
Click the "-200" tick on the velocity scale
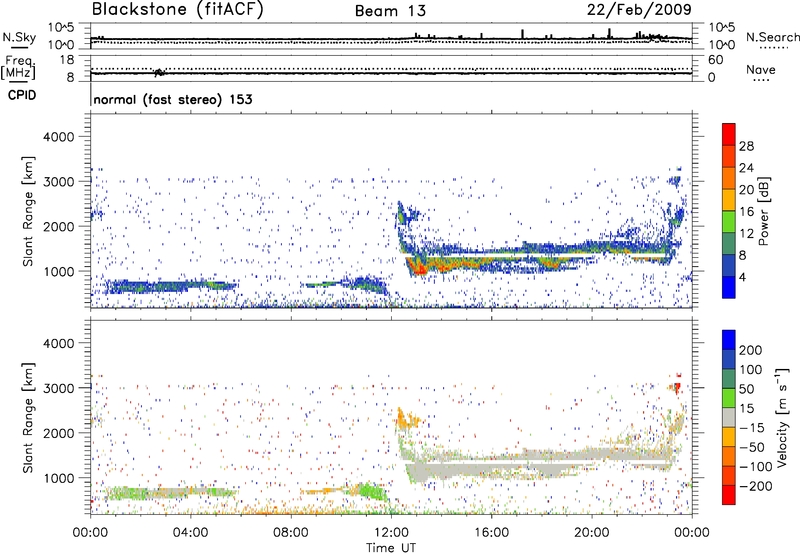[x=755, y=487]
